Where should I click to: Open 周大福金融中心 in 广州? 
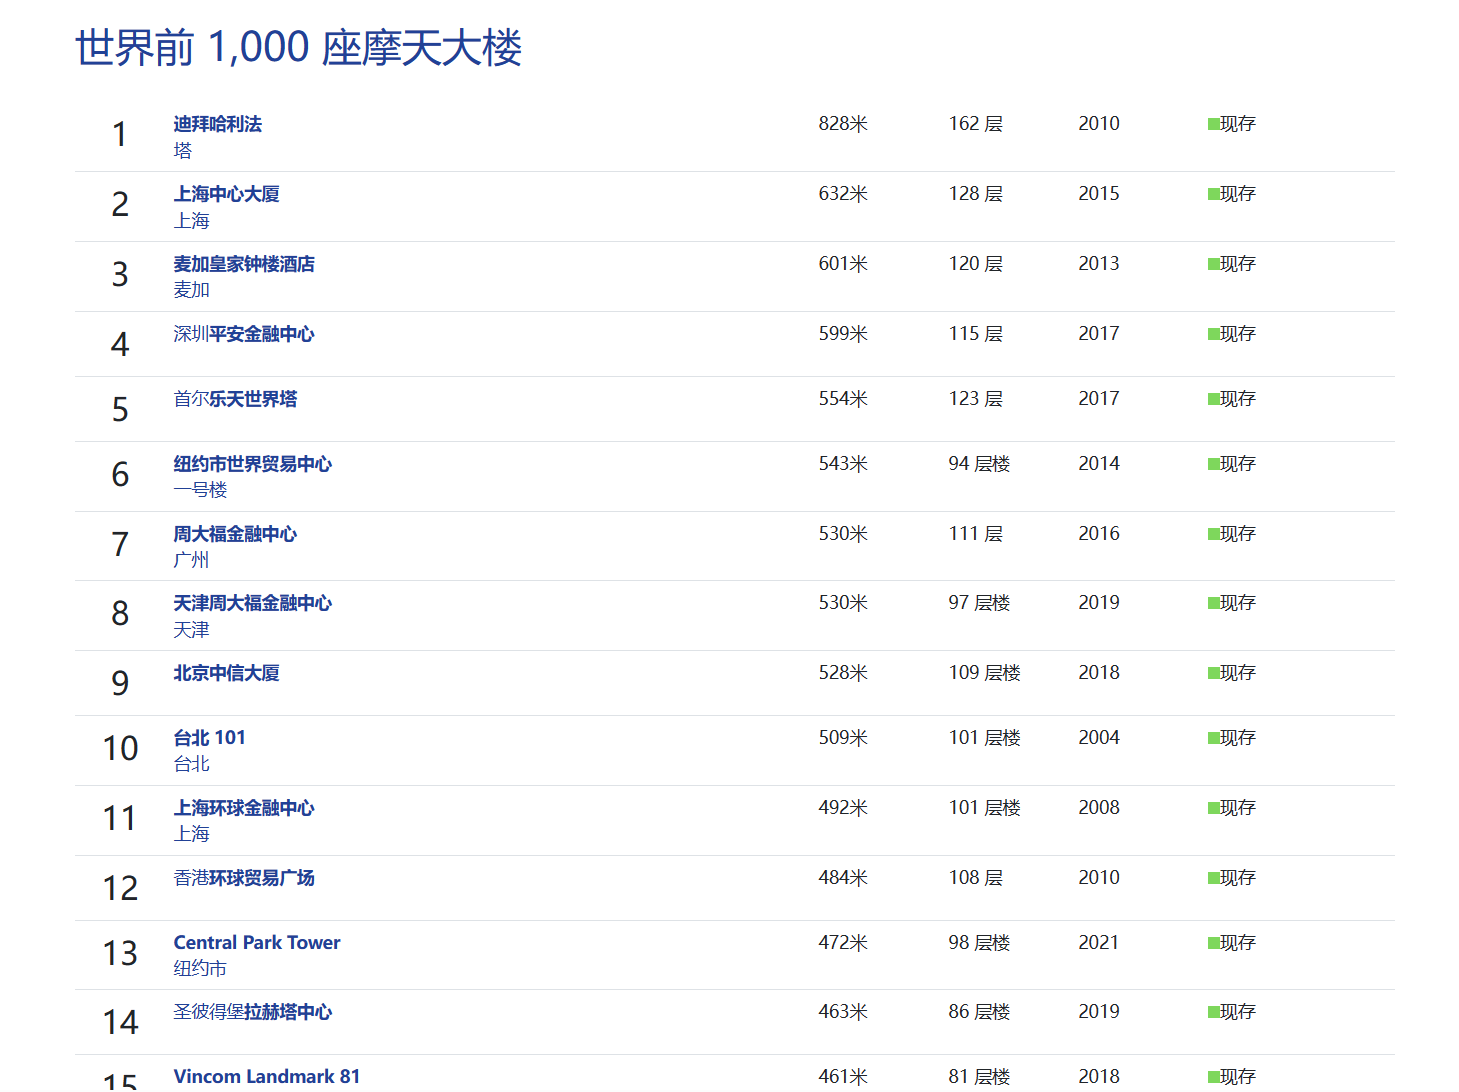235,534
